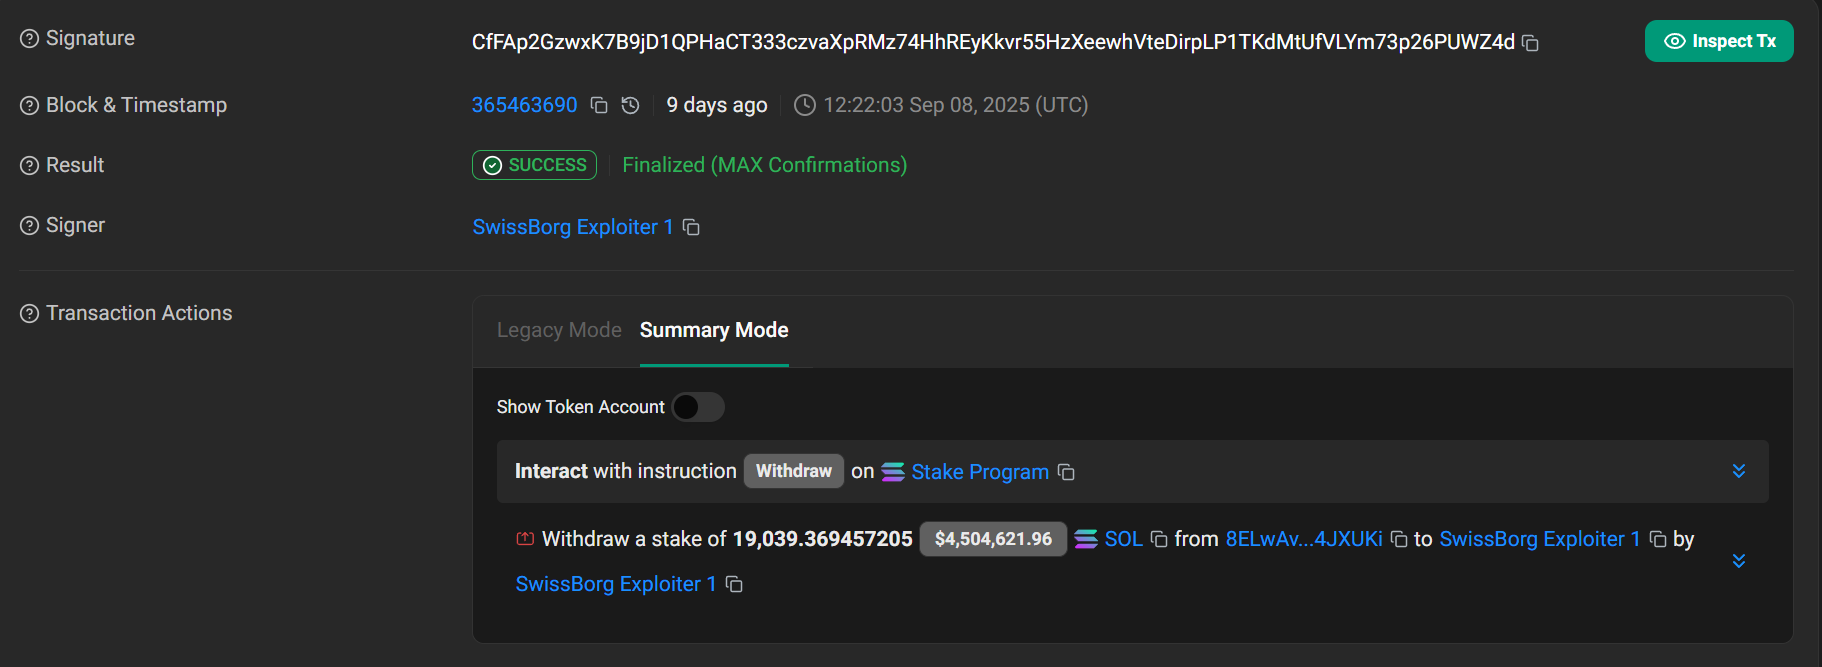The image size is (1822, 667).
Task: Click the red withdraw icon
Action: point(525,539)
